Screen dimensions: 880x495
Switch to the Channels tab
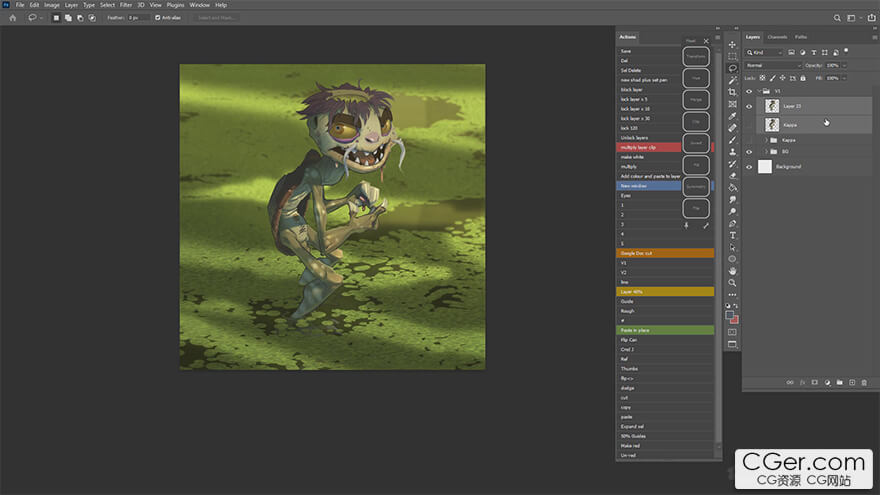777,37
